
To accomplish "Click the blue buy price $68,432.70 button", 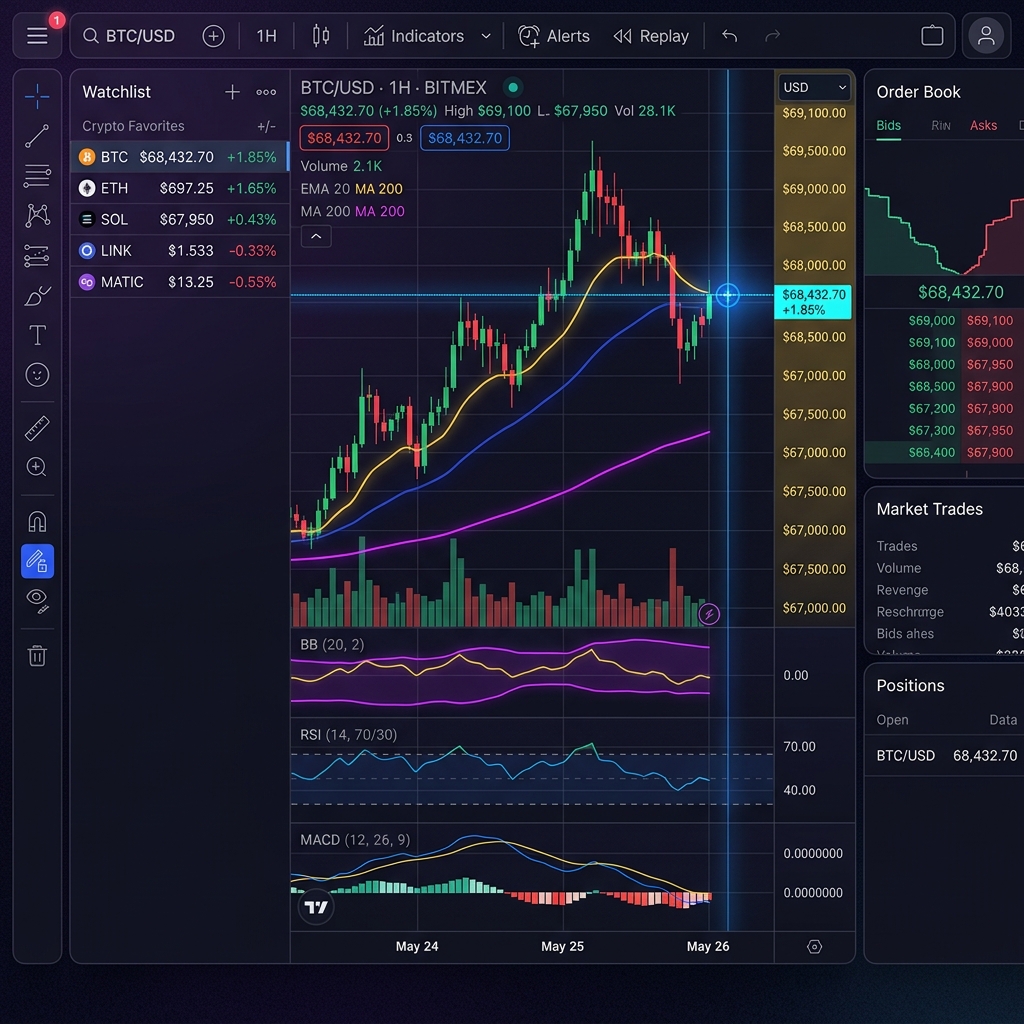I will coord(465,138).
